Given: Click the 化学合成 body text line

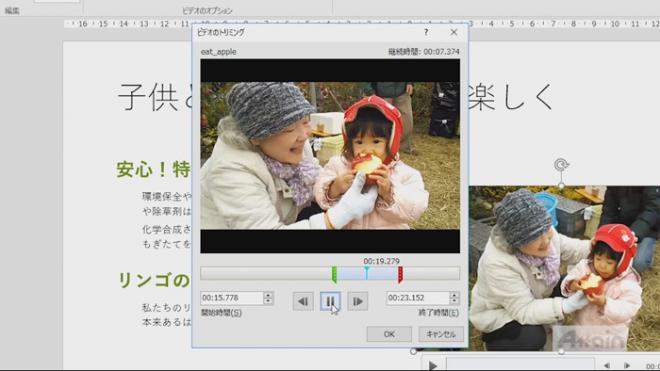Looking at the screenshot, I should (166, 230).
